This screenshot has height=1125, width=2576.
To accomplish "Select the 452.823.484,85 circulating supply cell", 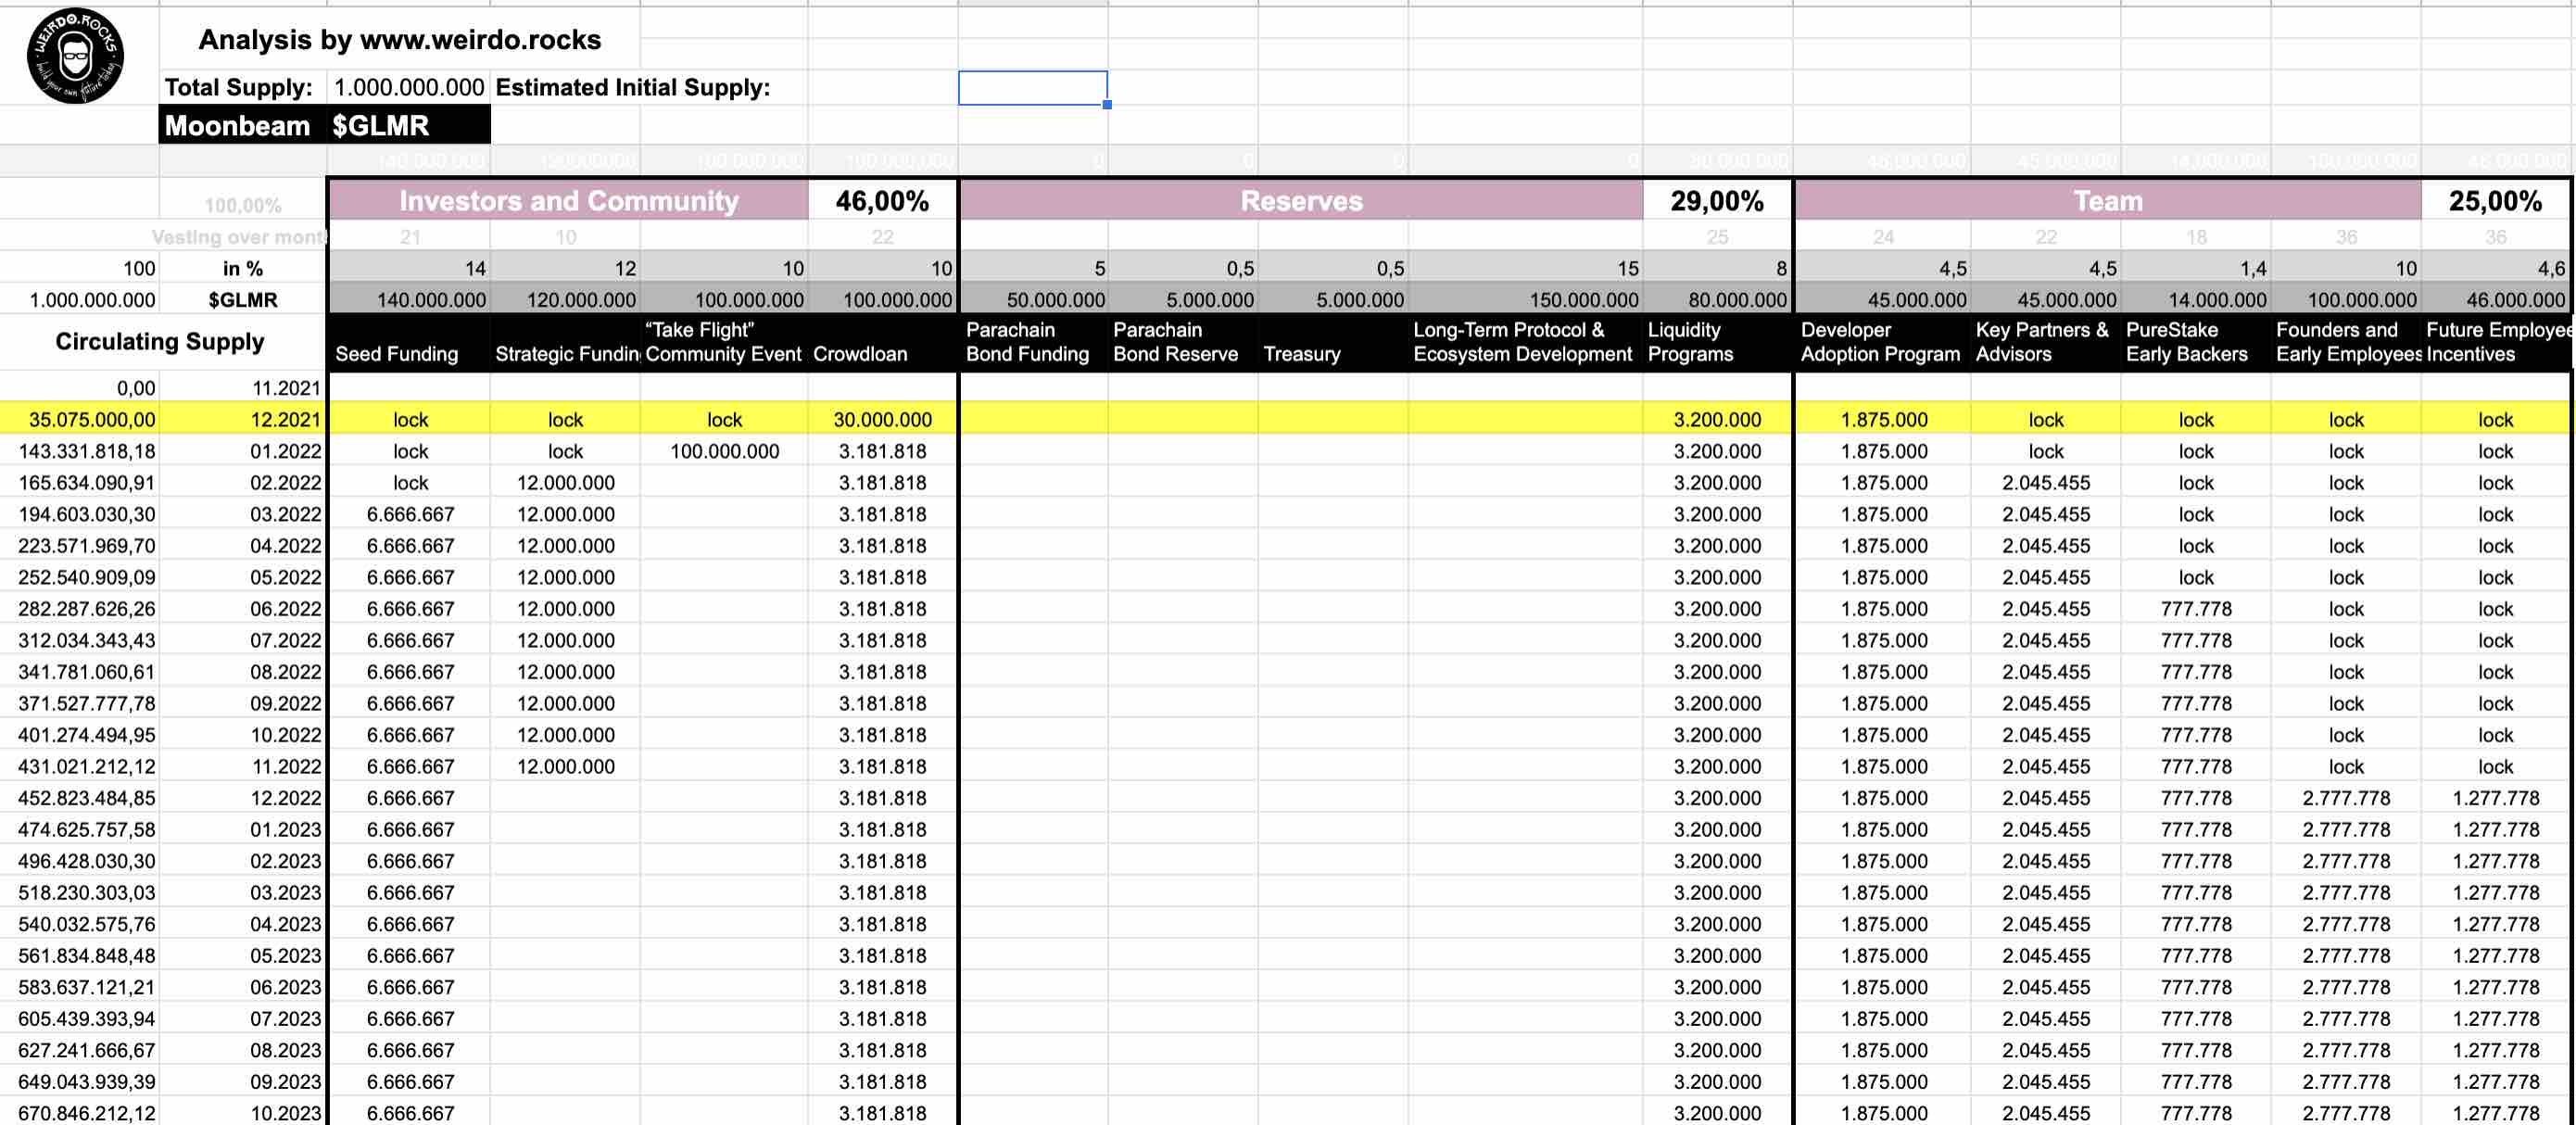I will click(x=80, y=798).
